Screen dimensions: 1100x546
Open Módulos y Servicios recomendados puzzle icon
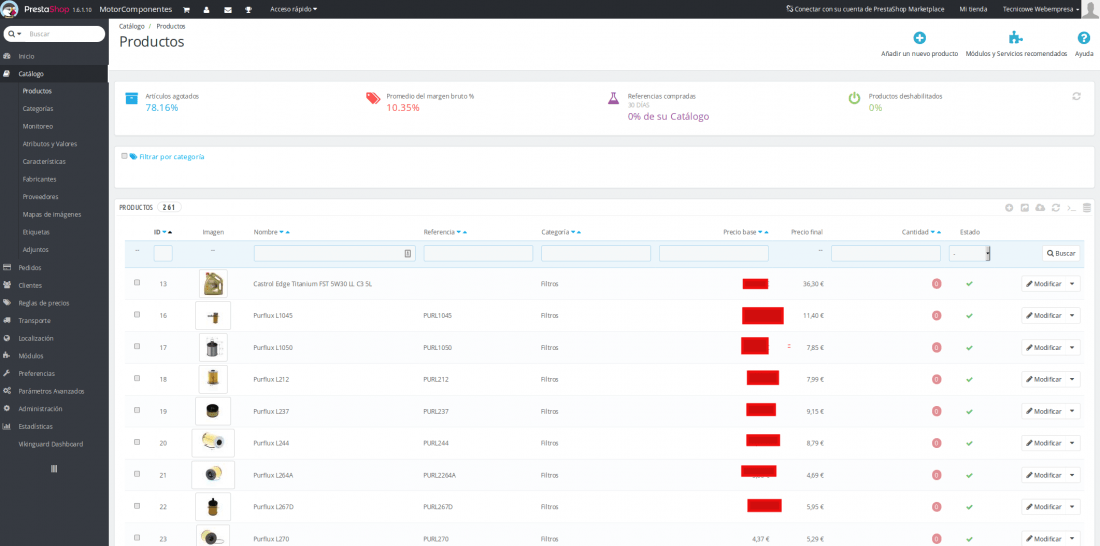point(1015,38)
